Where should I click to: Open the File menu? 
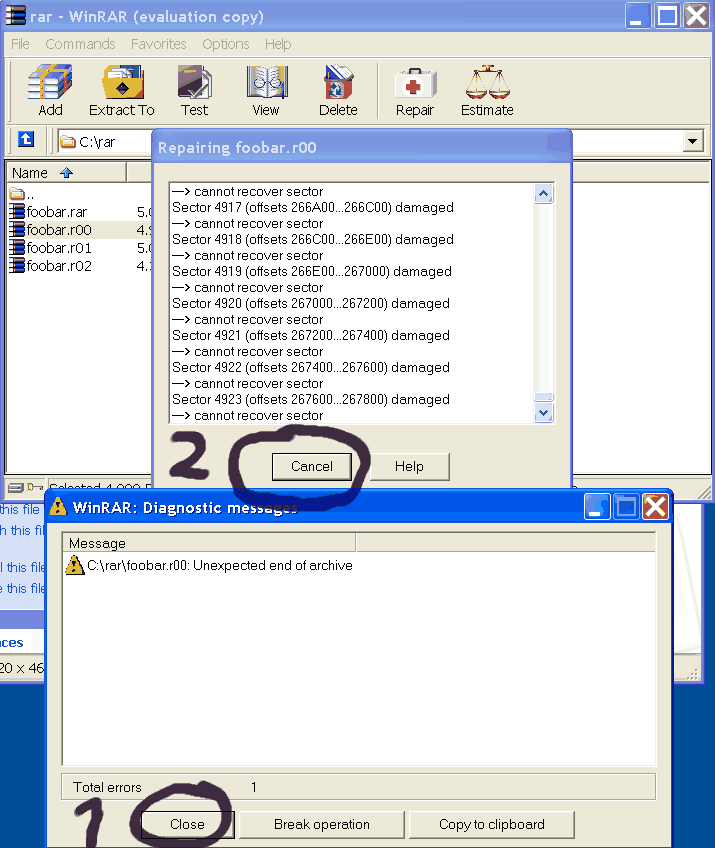20,44
